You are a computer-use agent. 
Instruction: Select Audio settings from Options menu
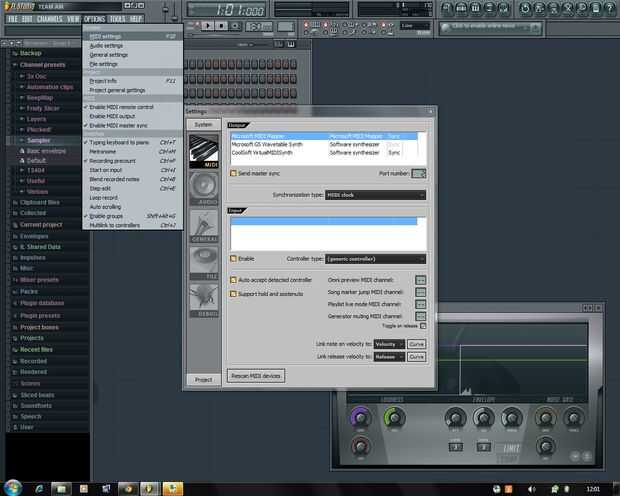pyautogui.click(x=106, y=45)
